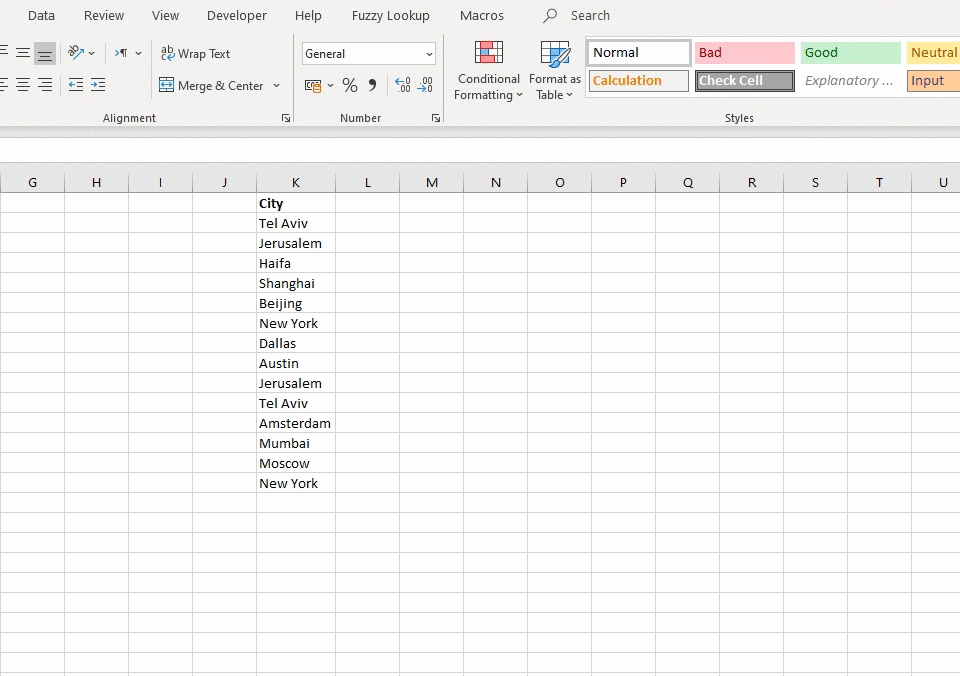Select the Good green style swatch
The image size is (960, 676).
(x=850, y=53)
